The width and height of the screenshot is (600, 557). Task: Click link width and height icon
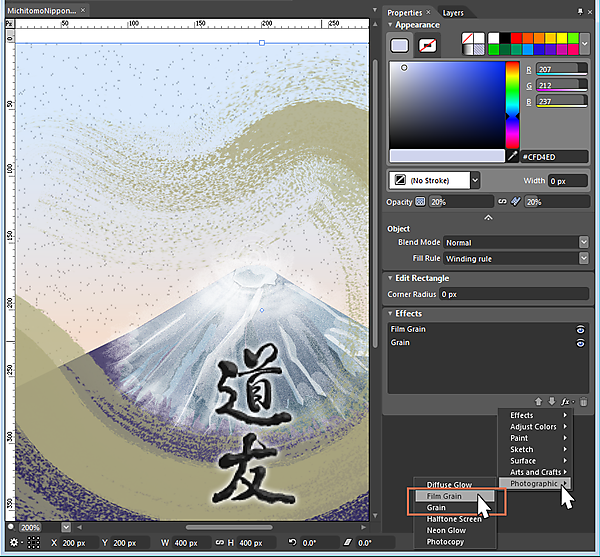tap(218, 542)
